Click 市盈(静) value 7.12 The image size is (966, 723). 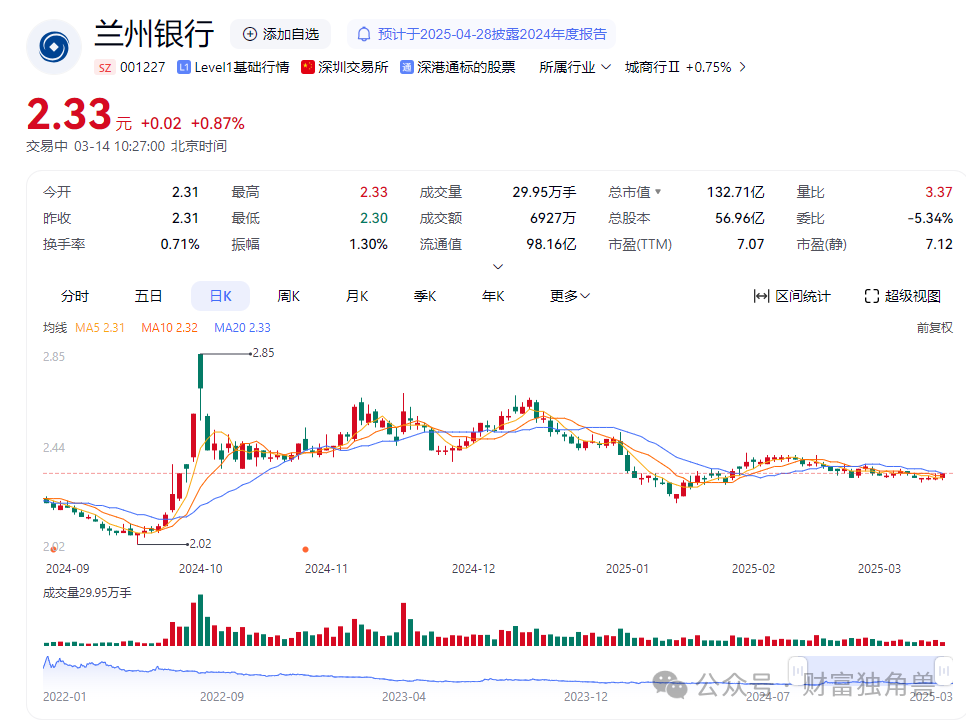coord(939,244)
